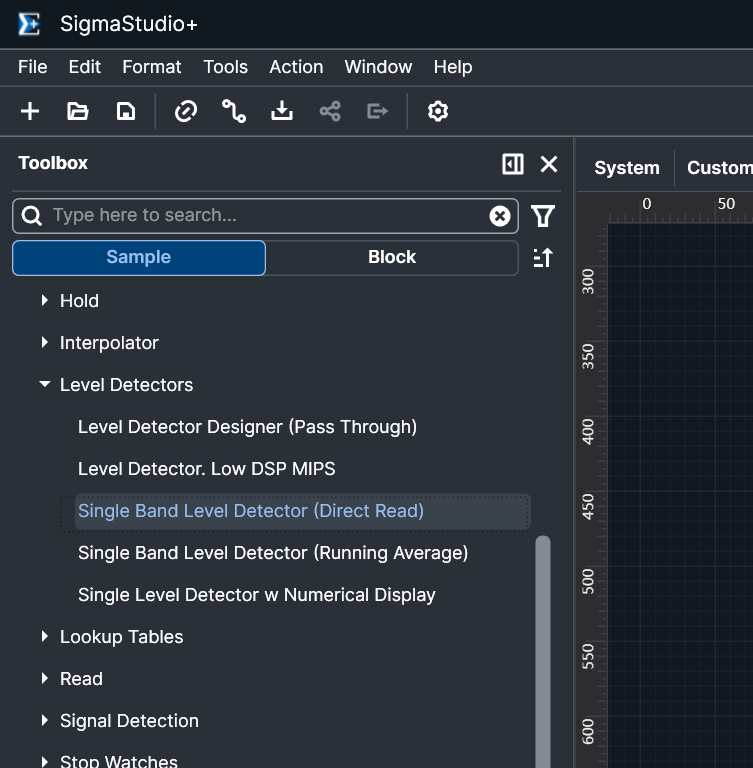Click the Lookup Tables label
This screenshot has width=753, height=768.
[121, 637]
